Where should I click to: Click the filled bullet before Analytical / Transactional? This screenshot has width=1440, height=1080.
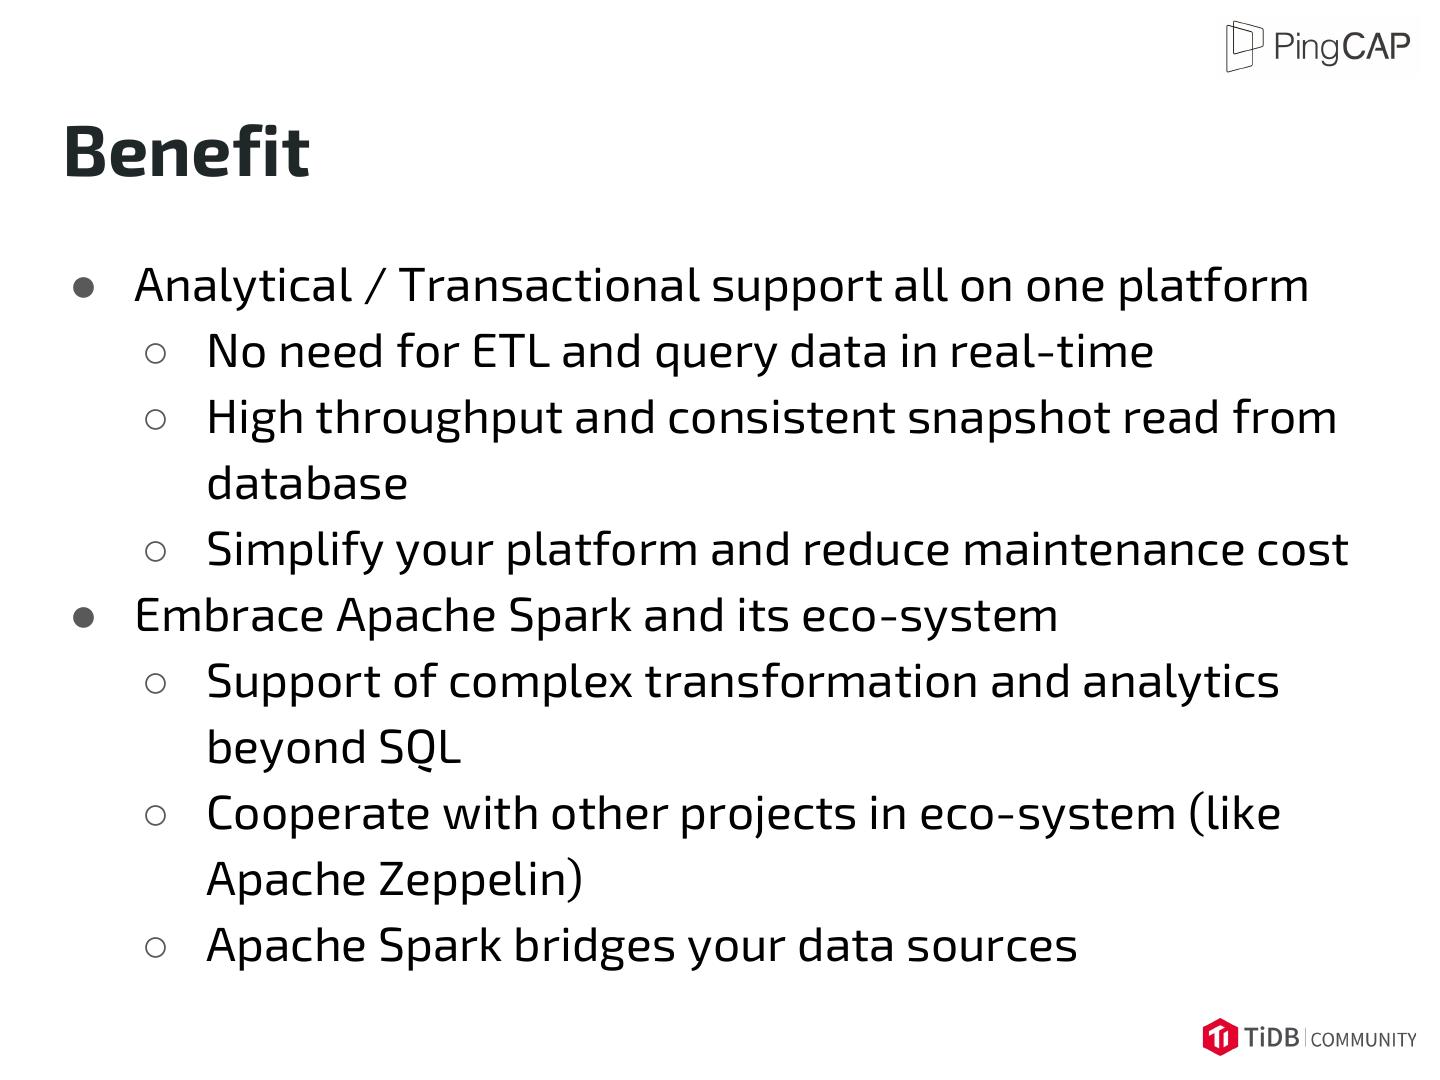(x=84, y=288)
